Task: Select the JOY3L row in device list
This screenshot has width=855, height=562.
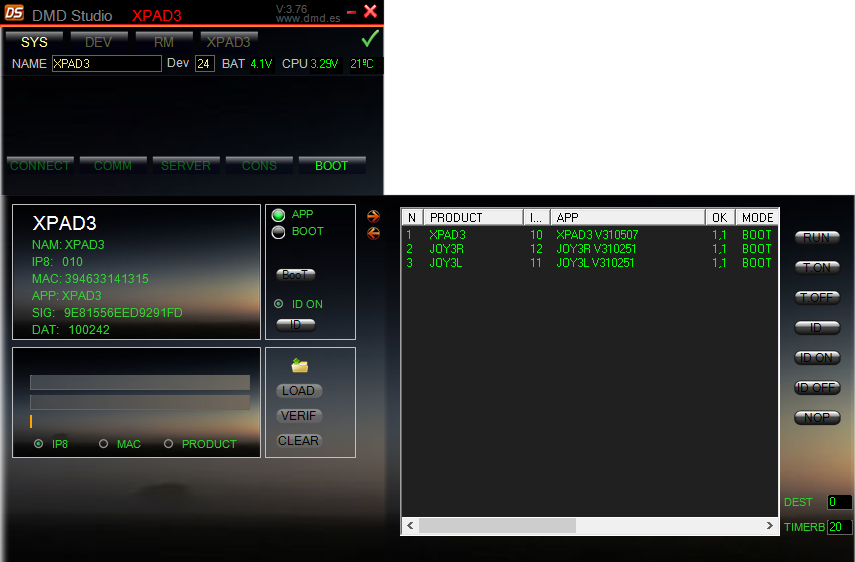Action: 589,263
